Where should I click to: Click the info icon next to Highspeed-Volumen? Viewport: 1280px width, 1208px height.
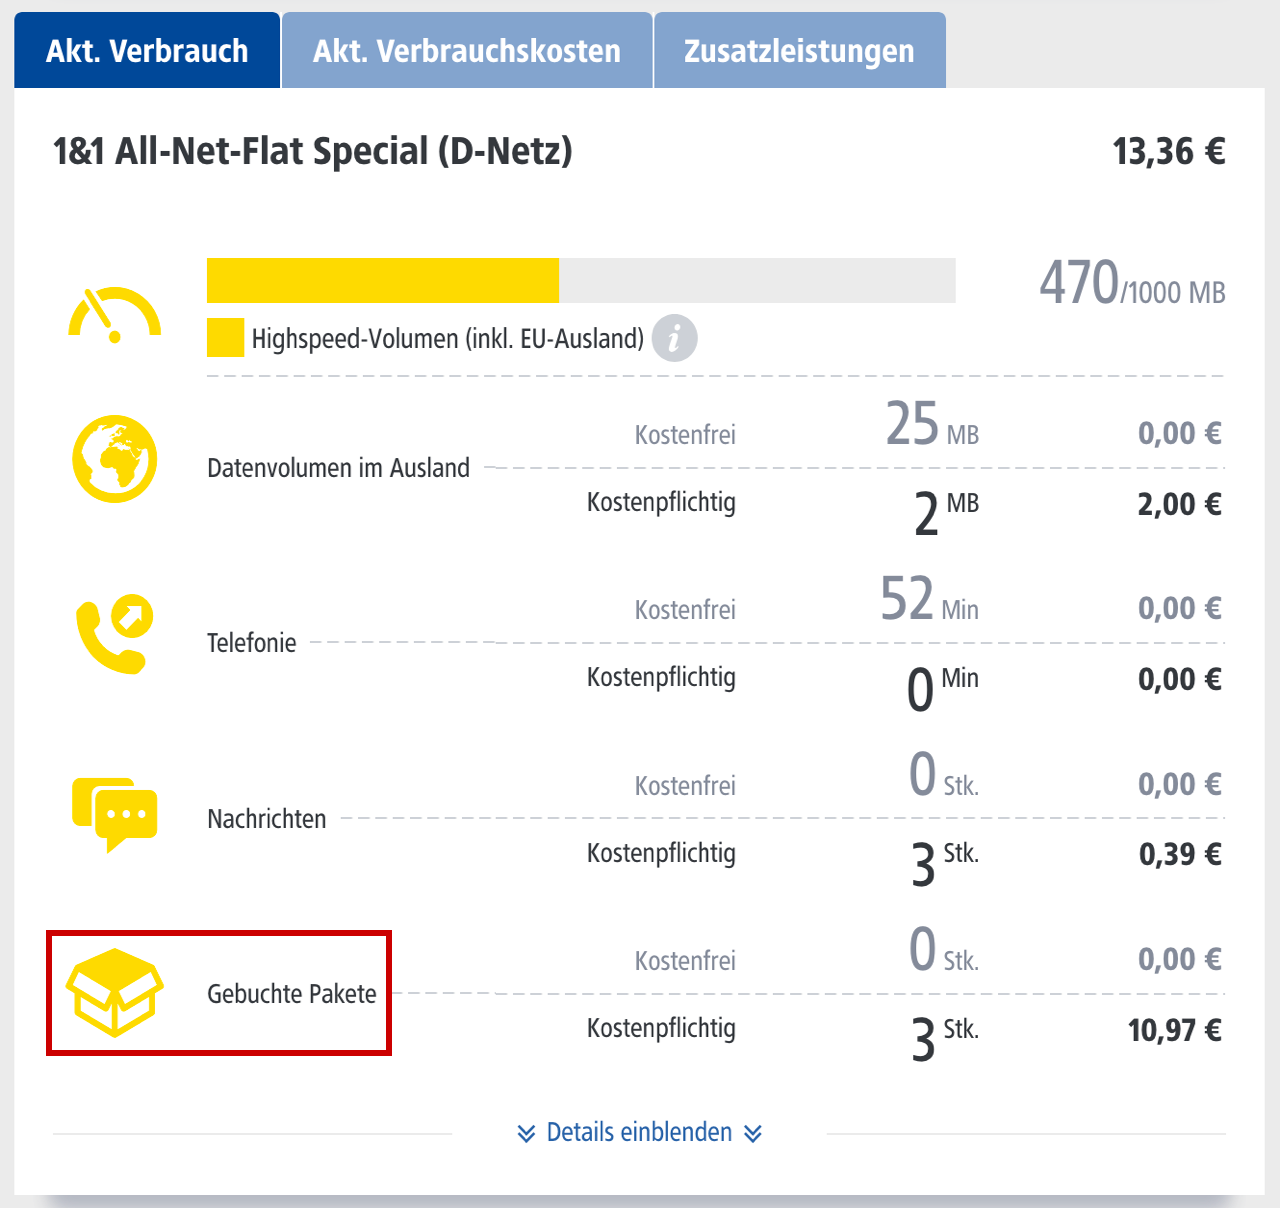[x=675, y=338]
